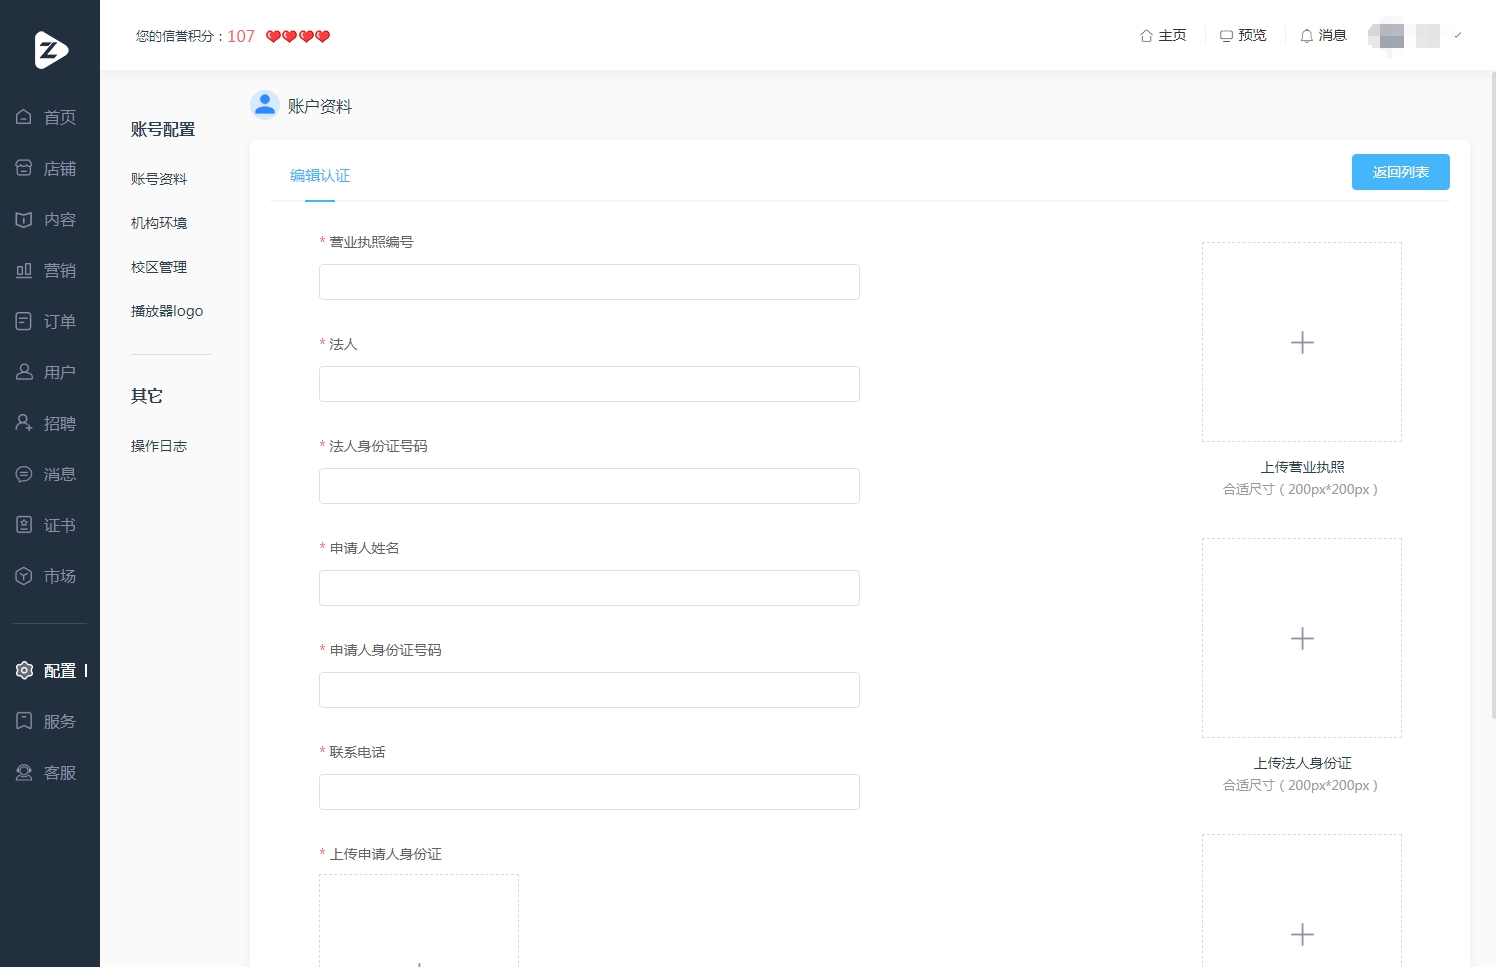Click the 消息 bell icon in header

(1306, 36)
